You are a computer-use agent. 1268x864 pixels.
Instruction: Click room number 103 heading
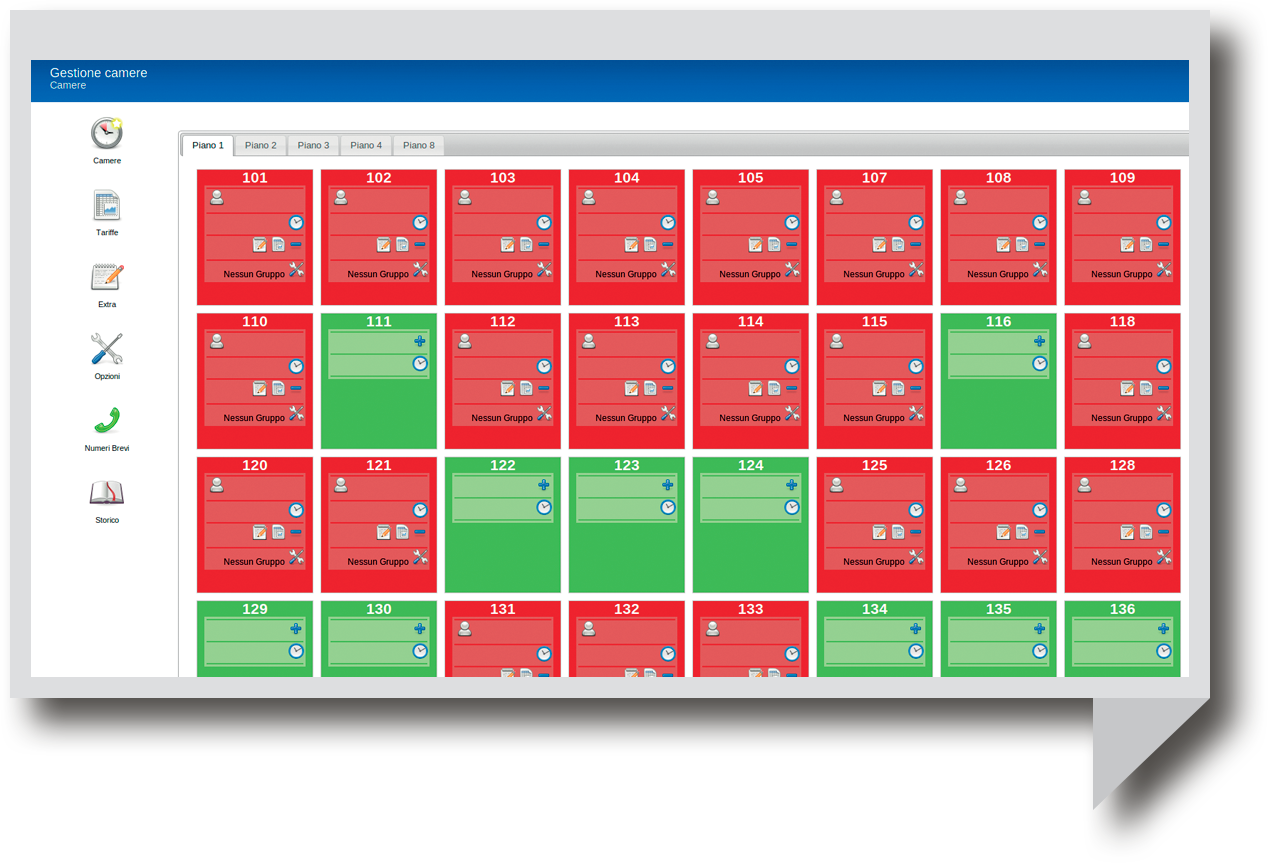point(503,178)
